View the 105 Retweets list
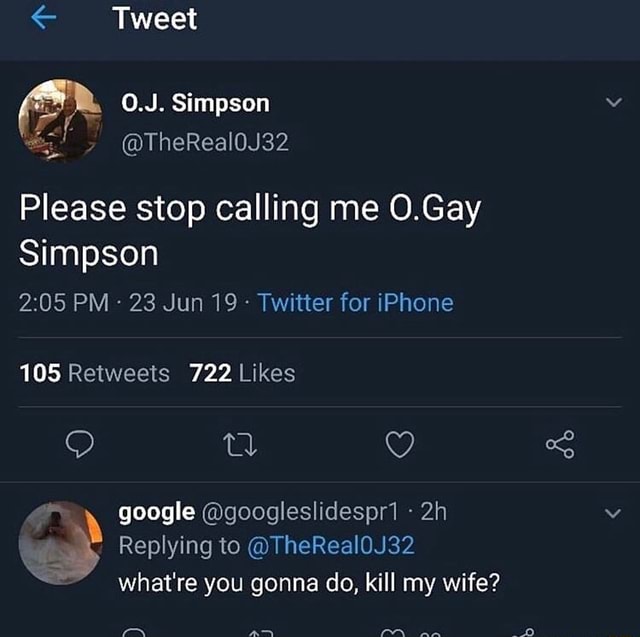Screen dimensions: 640x637 94,373
